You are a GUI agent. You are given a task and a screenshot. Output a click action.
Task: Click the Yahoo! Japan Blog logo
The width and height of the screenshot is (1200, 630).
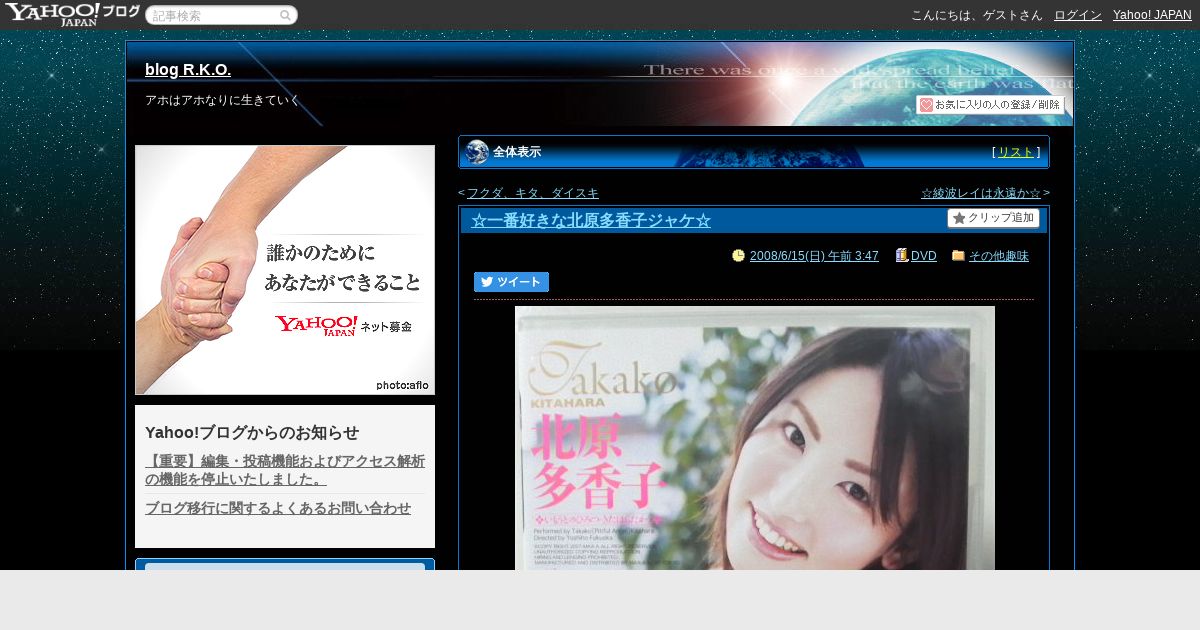click(72, 14)
